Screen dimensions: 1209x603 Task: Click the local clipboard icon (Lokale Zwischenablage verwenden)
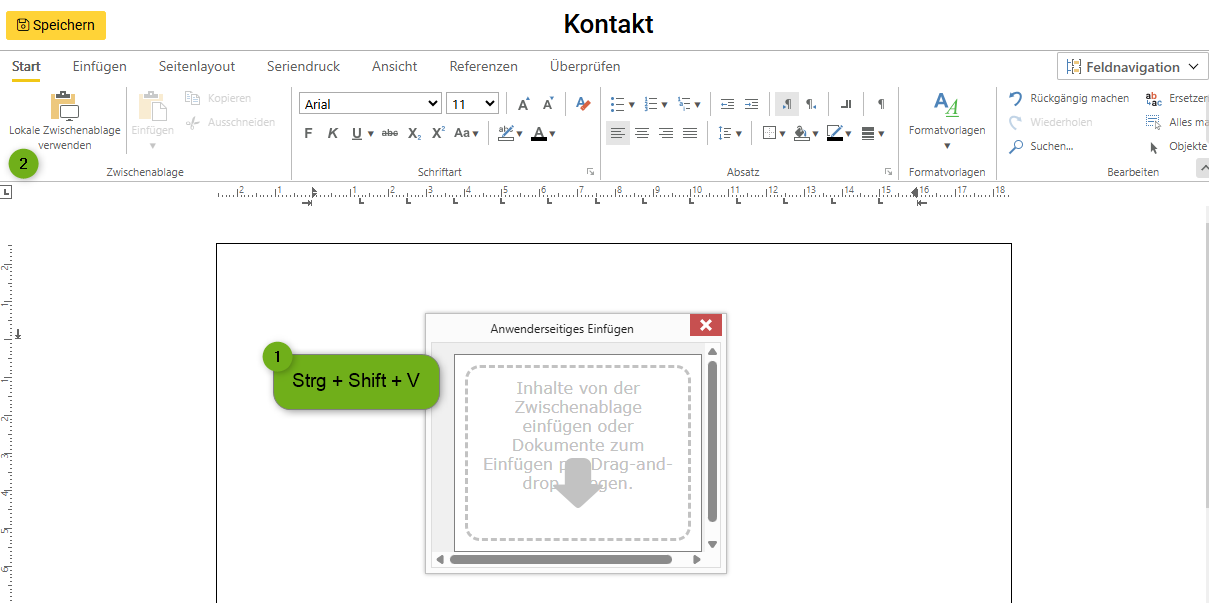(64, 106)
